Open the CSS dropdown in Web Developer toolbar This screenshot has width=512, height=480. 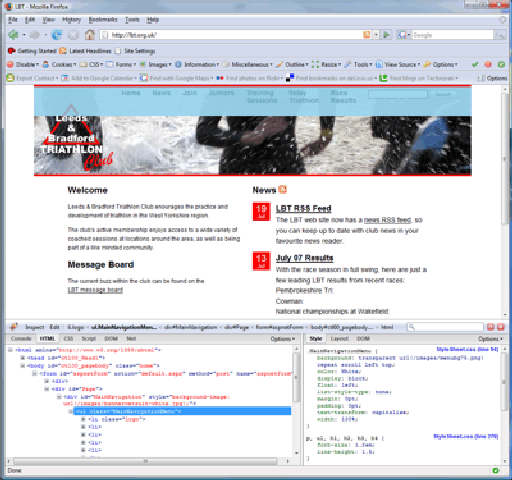(x=91, y=64)
